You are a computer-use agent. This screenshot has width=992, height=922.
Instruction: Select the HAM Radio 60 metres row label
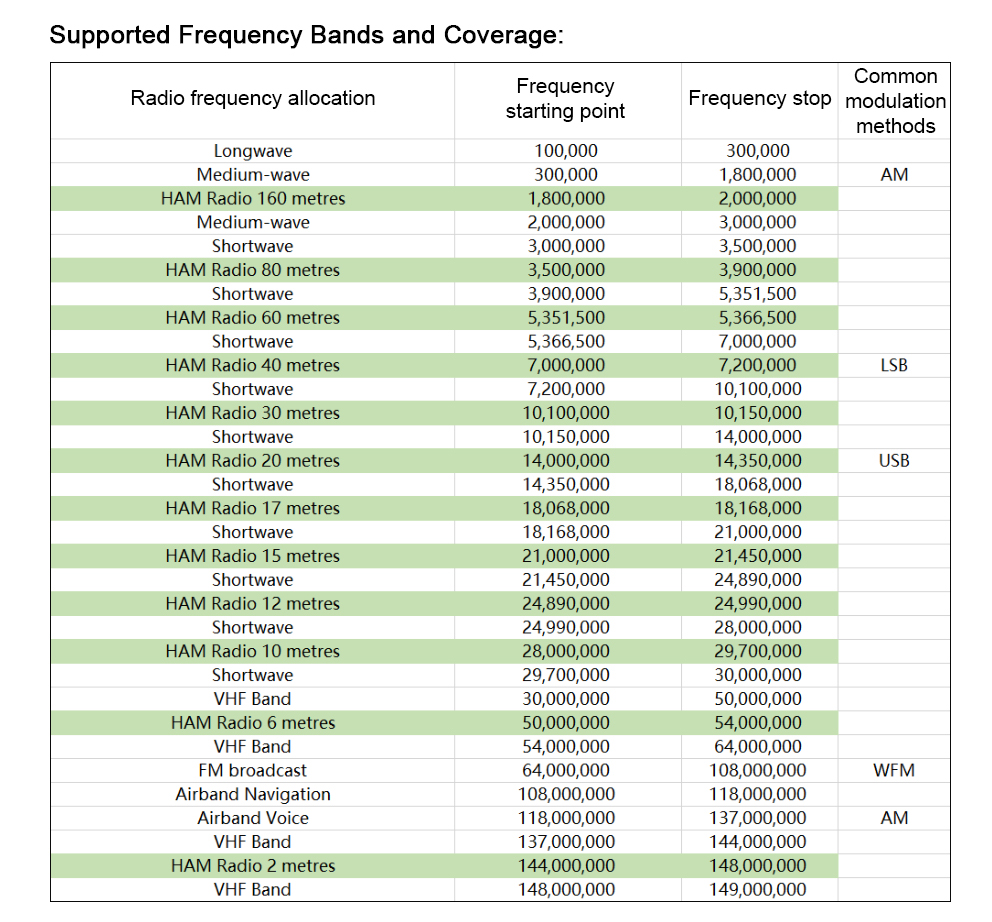pyautogui.click(x=253, y=318)
